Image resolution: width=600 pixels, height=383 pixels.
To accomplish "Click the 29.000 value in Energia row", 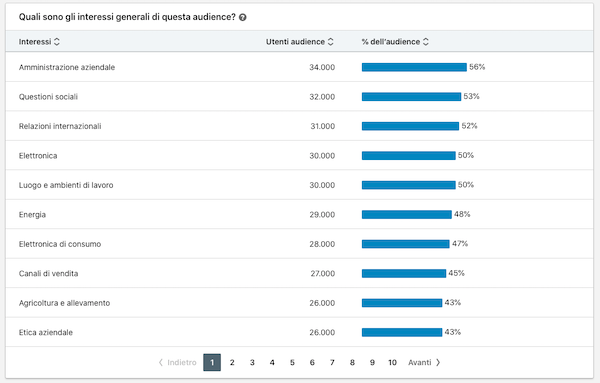I will pos(322,215).
